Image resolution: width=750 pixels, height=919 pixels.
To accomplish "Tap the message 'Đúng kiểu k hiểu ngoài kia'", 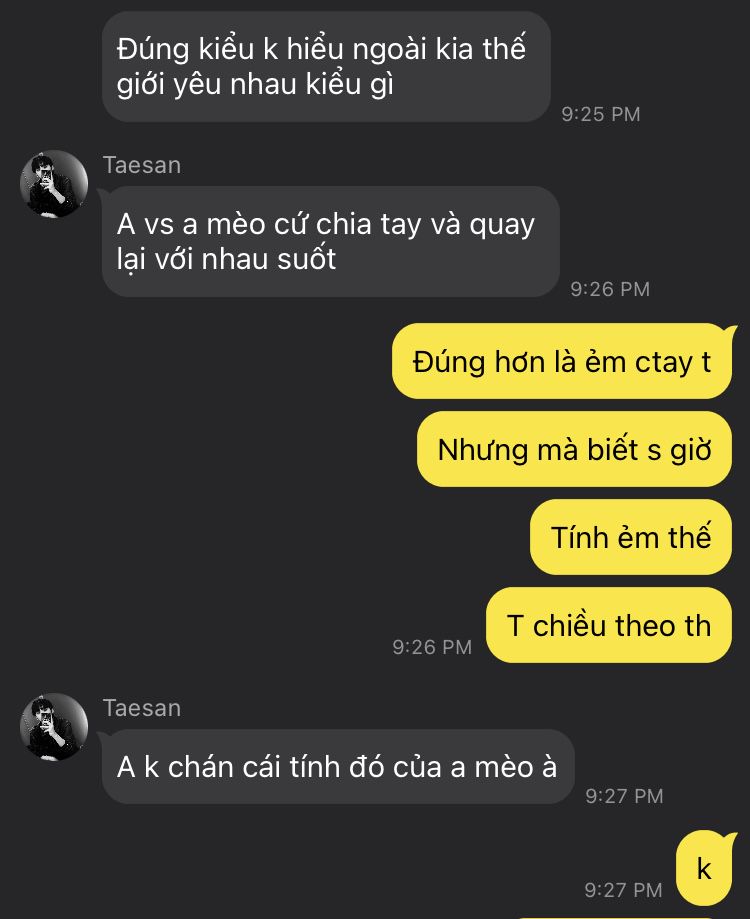I will tap(326, 66).
